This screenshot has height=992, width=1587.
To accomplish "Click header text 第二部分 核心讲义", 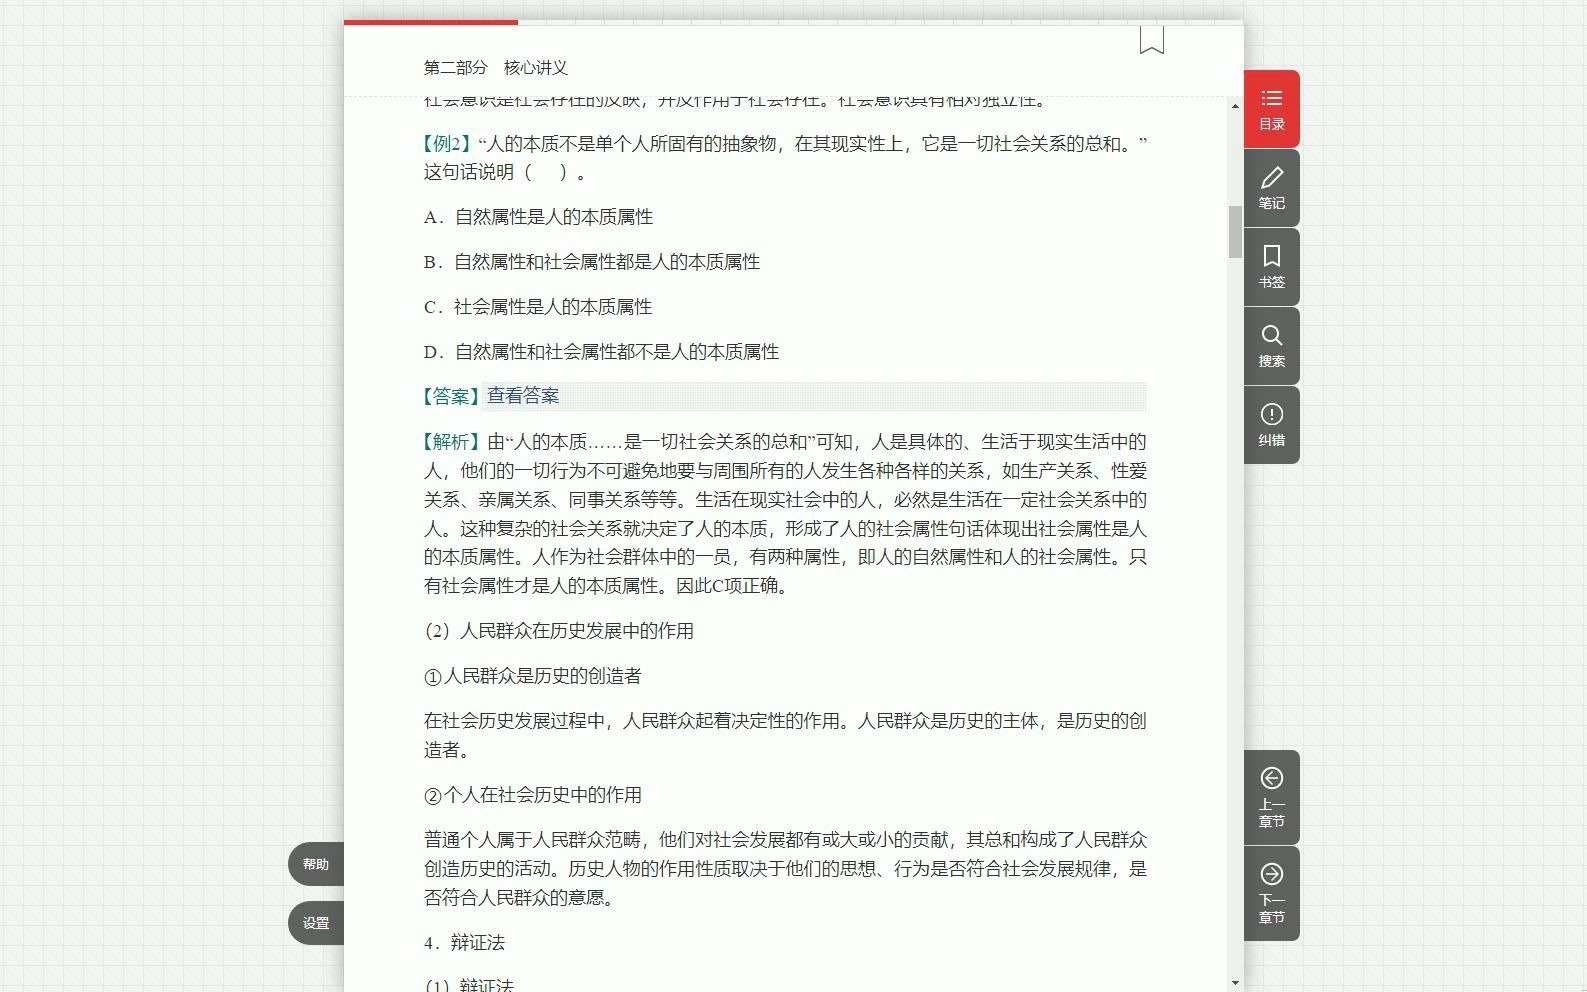I will tap(496, 68).
